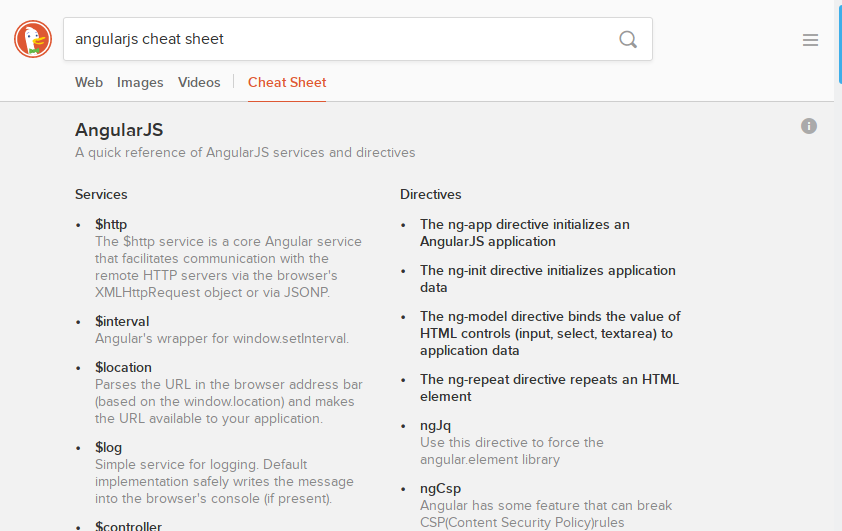Click the info icon beside AngularJS

pos(809,126)
